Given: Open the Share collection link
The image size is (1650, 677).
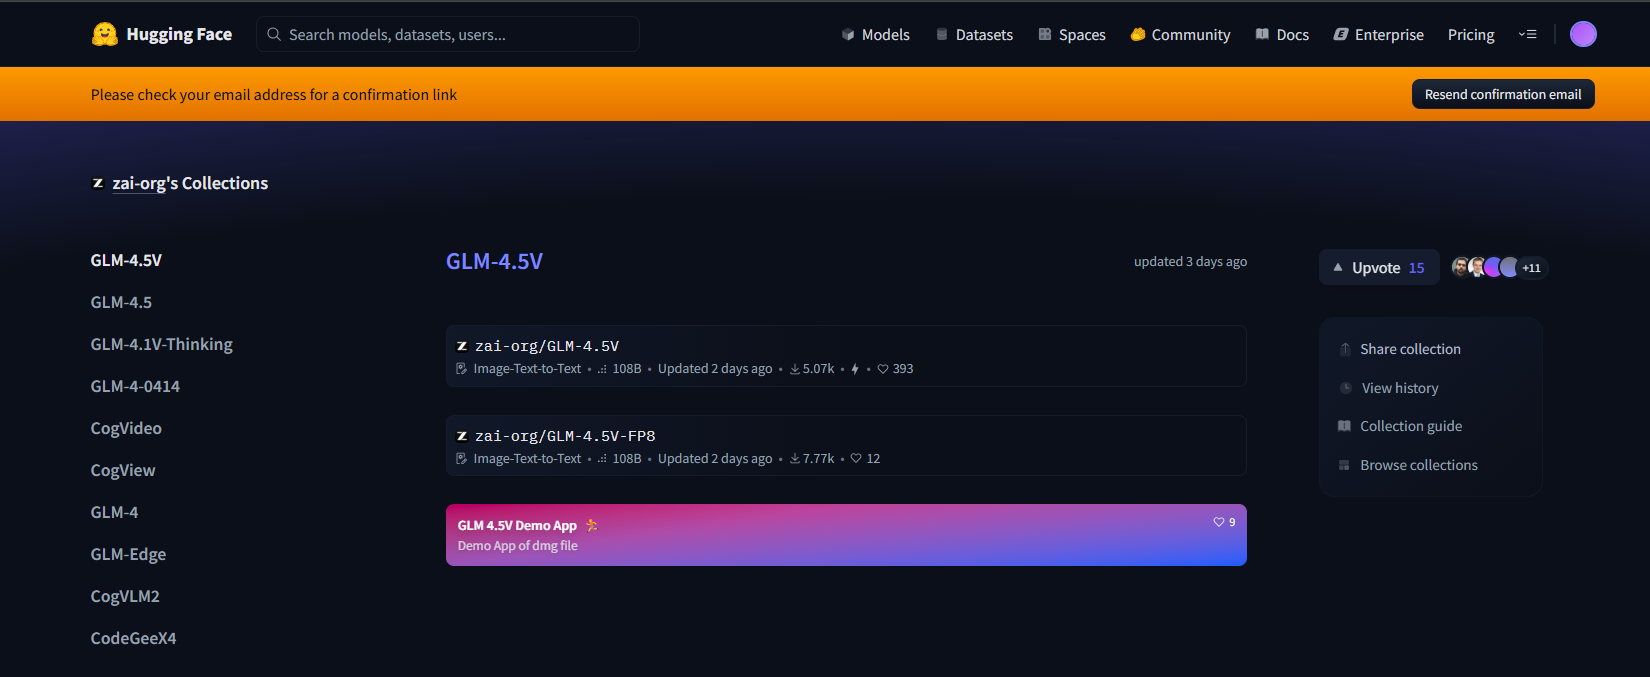Looking at the screenshot, I should pos(1400,349).
